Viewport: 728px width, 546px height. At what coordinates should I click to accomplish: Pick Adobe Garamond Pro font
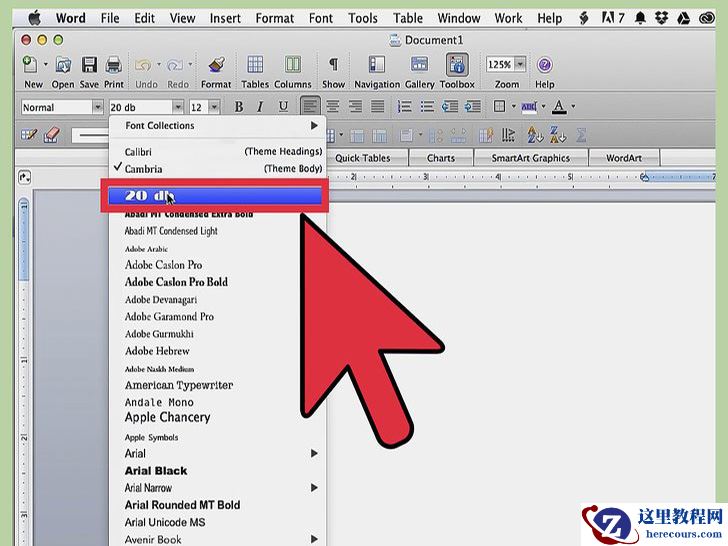pos(169,317)
